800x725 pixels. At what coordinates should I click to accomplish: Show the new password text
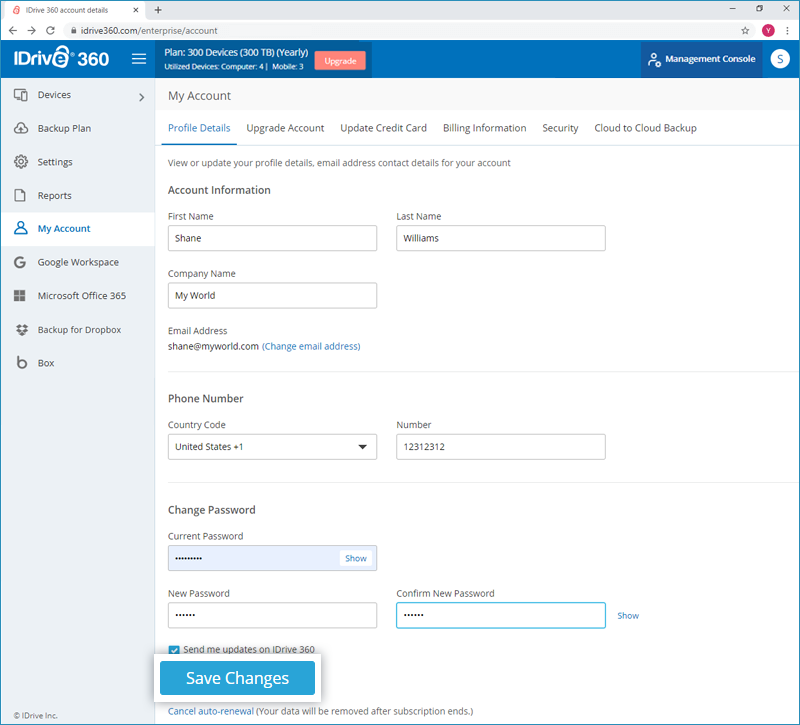pos(627,616)
